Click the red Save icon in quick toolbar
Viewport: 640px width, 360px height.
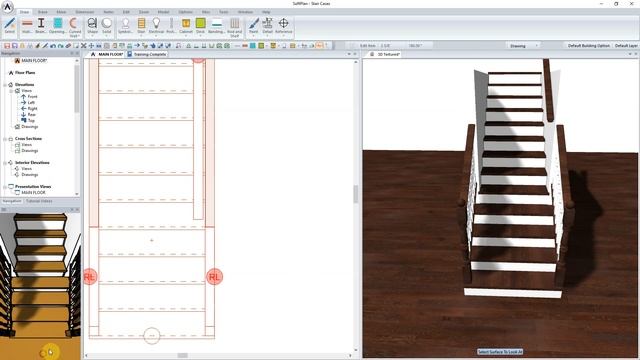[7, 46]
